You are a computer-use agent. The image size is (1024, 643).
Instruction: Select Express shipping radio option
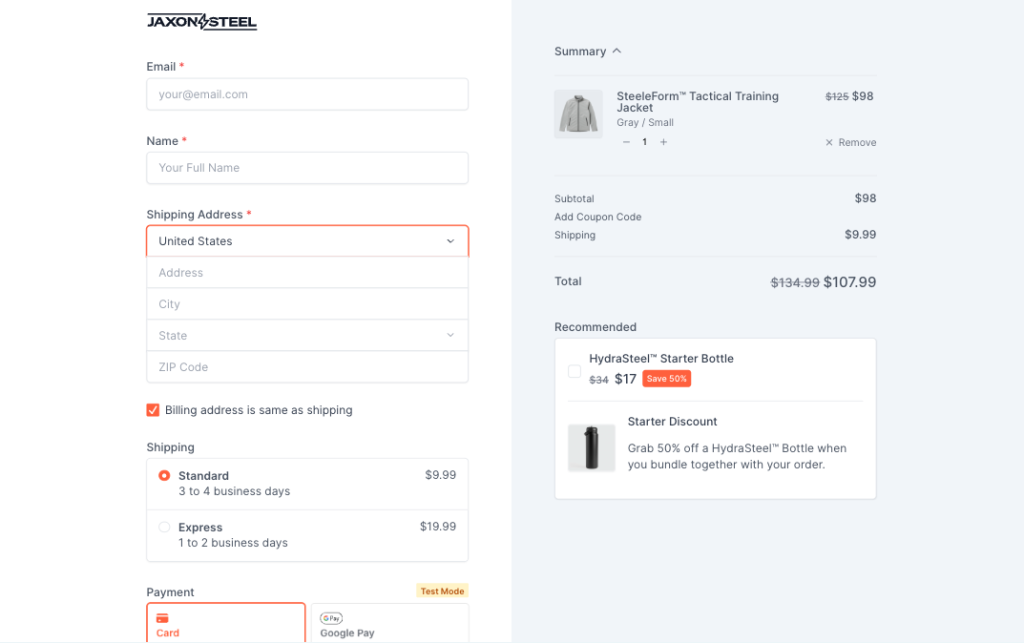[x=164, y=527]
